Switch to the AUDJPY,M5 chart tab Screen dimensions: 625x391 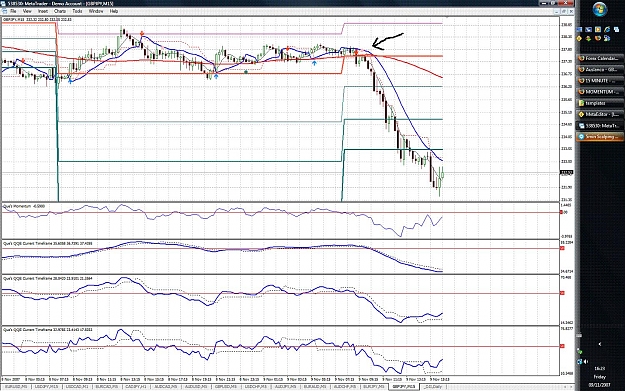point(286,387)
